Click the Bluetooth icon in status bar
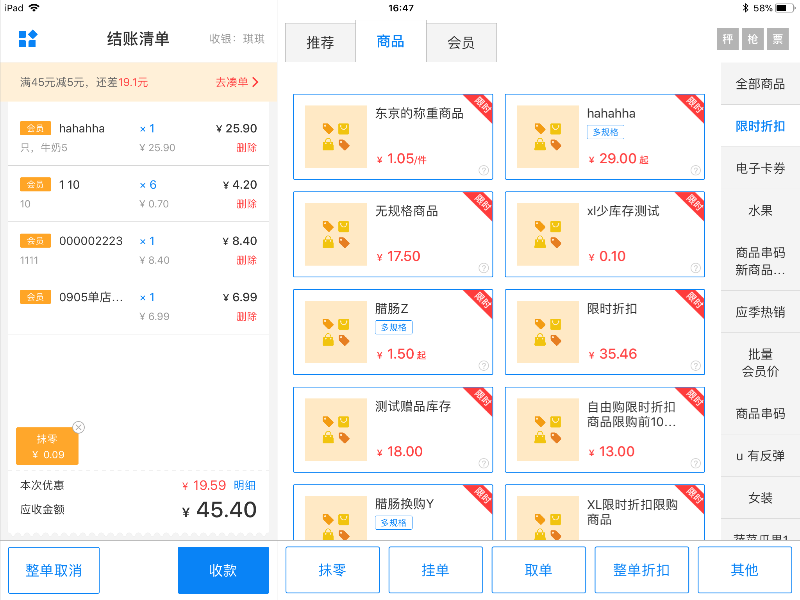The image size is (800, 600). tap(745, 8)
